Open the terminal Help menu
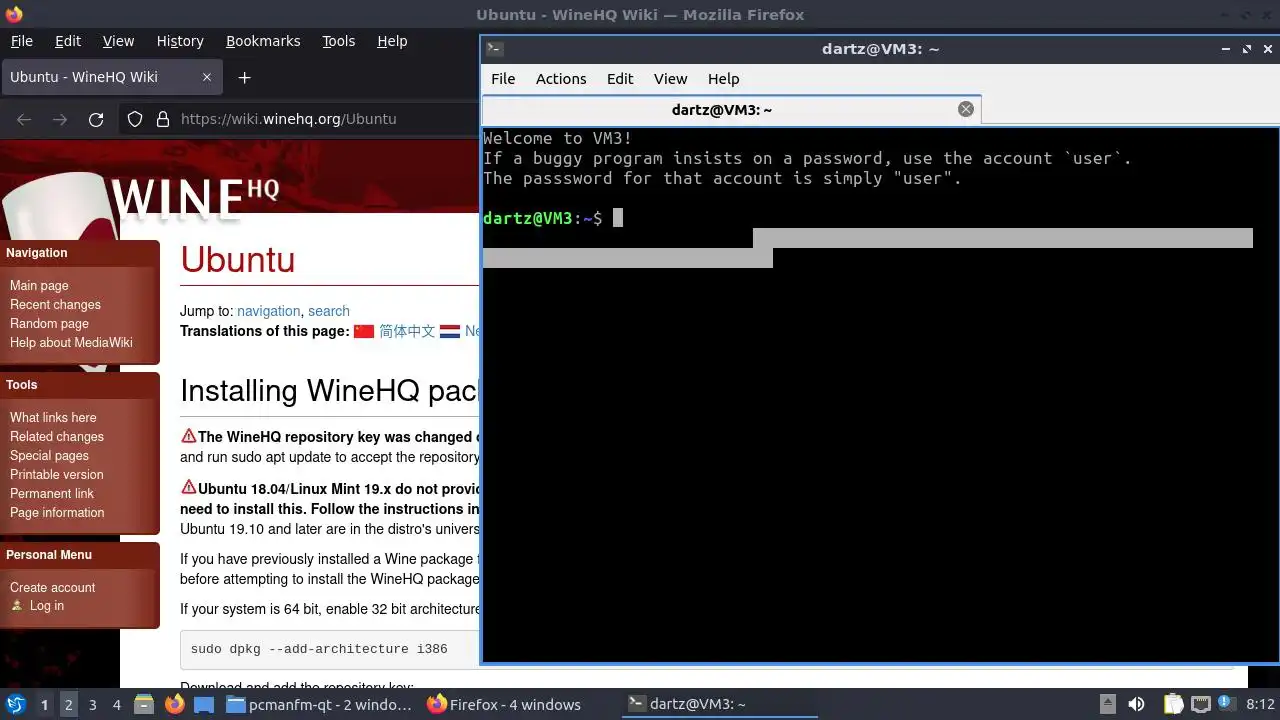The height and width of the screenshot is (720, 1280). [x=723, y=79]
